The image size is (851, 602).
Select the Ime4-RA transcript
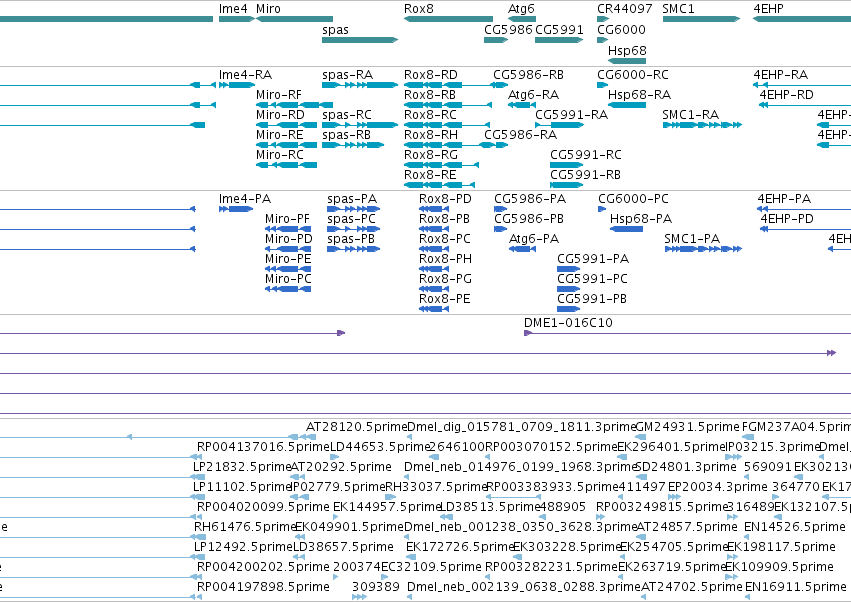237,85
